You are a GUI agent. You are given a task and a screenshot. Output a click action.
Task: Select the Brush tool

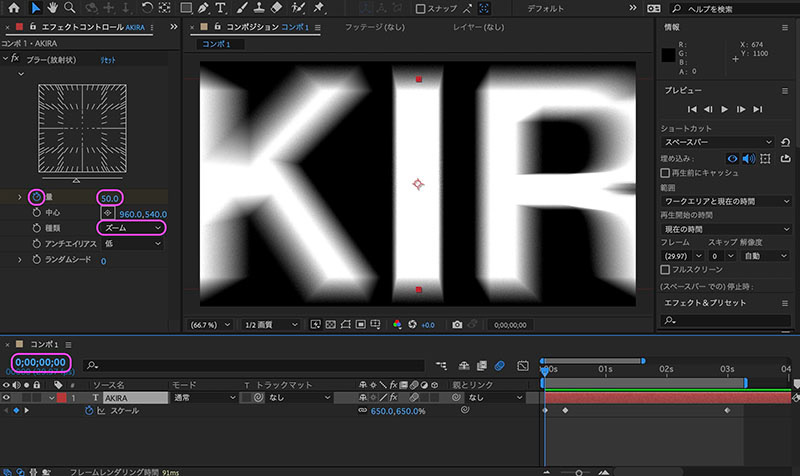point(242,8)
